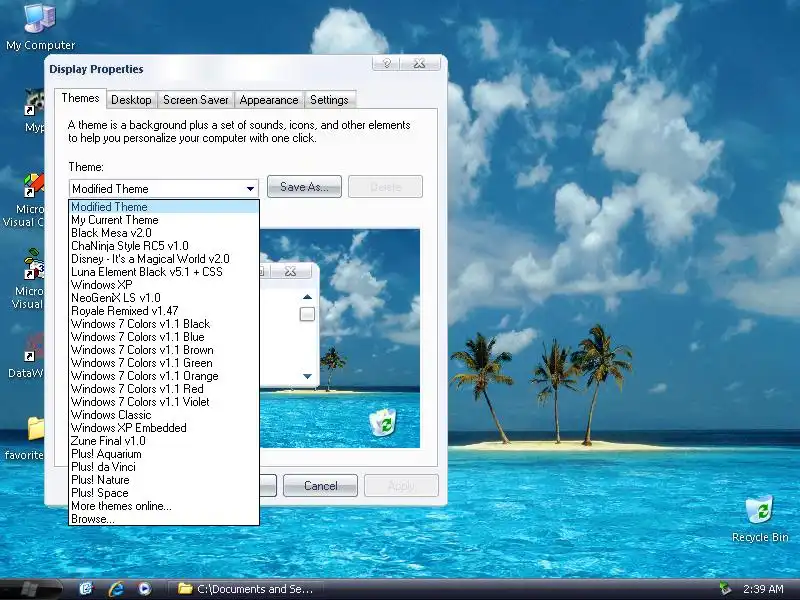Choose Windows 7 Colors v1.1 Red
Screen dimensions: 800x600
pos(164,389)
